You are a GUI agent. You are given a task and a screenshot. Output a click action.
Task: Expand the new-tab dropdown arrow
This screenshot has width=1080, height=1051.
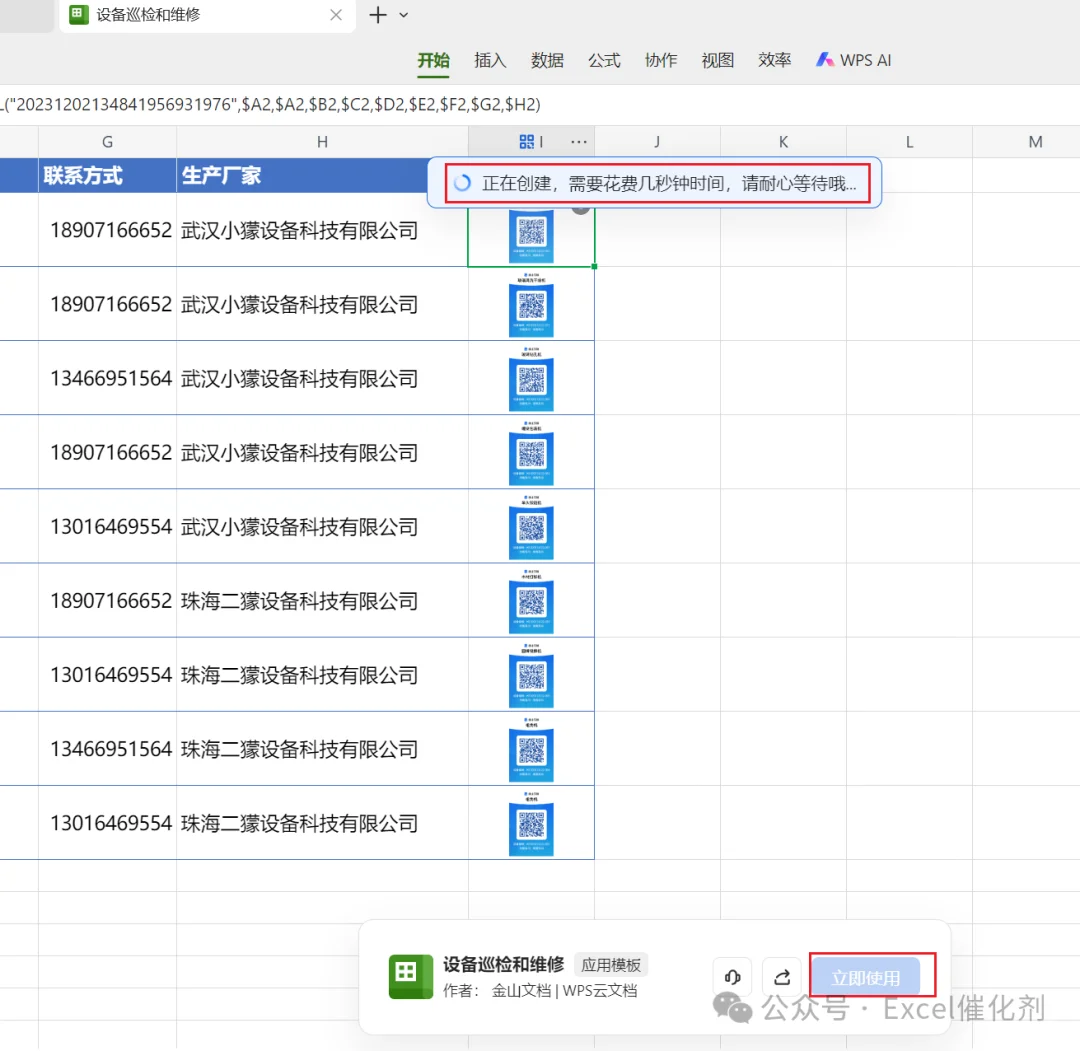click(x=404, y=14)
